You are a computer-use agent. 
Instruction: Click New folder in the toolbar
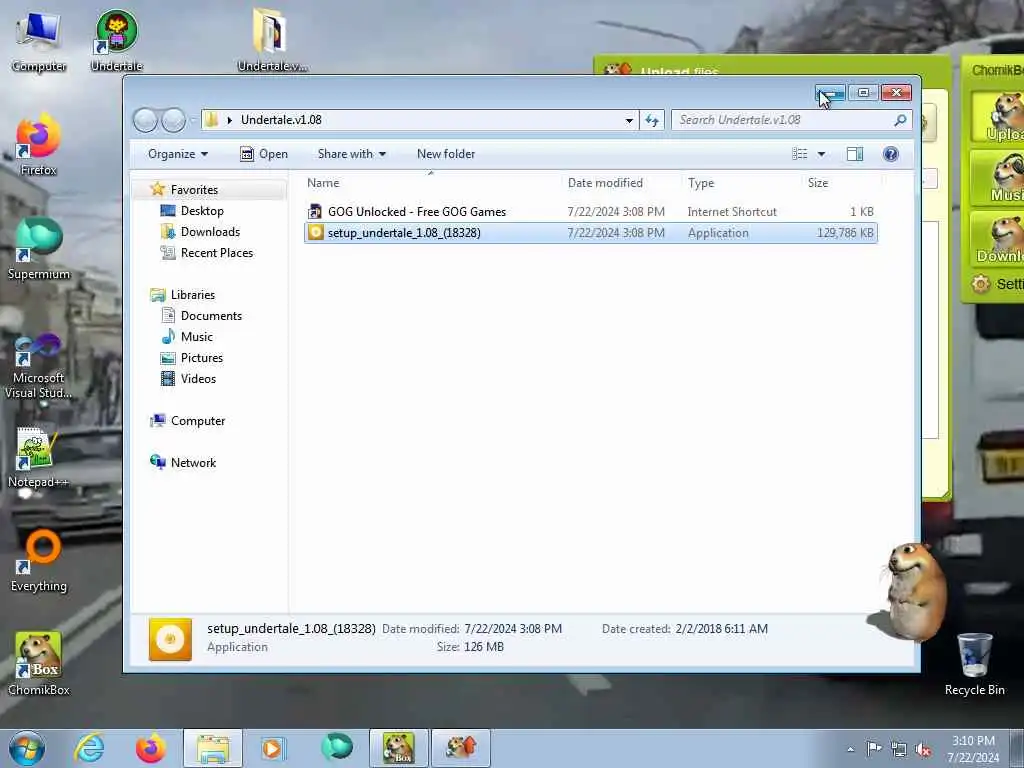(446, 154)
